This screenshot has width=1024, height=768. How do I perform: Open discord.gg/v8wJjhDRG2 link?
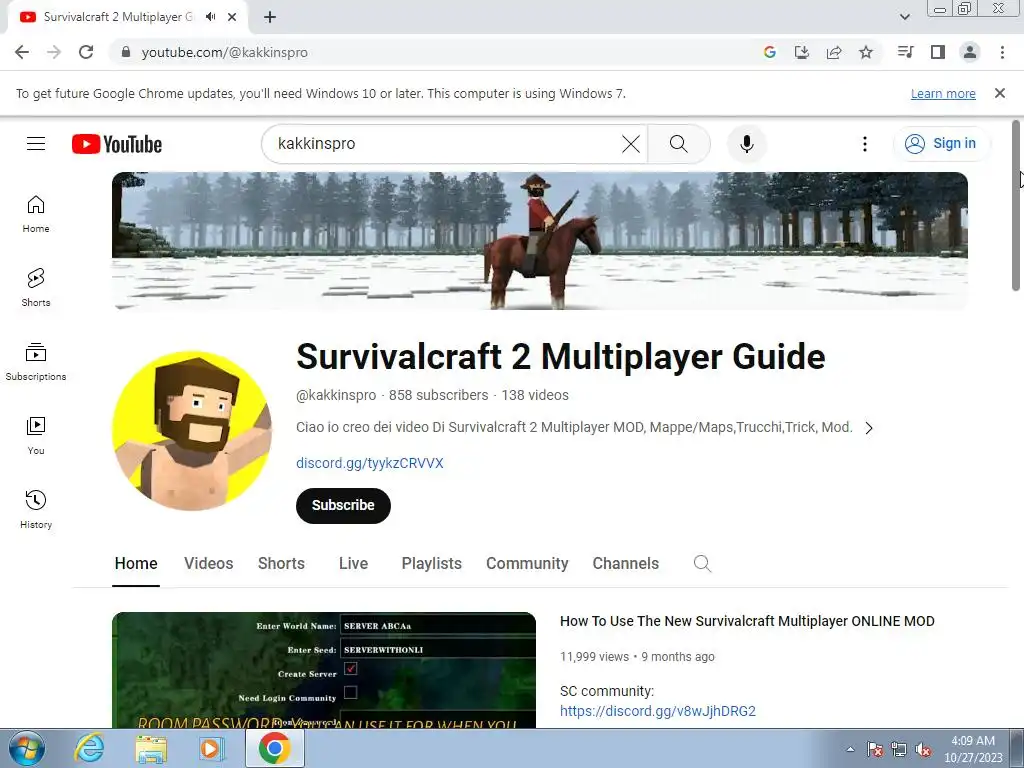658,711
